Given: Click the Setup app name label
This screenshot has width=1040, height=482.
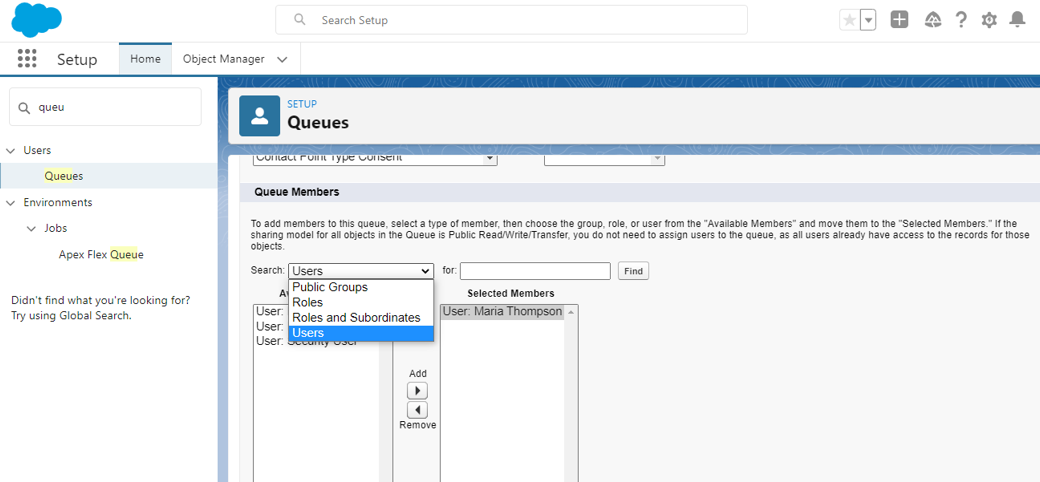Looking at the screenshot, I should click(x=77, y=59).
